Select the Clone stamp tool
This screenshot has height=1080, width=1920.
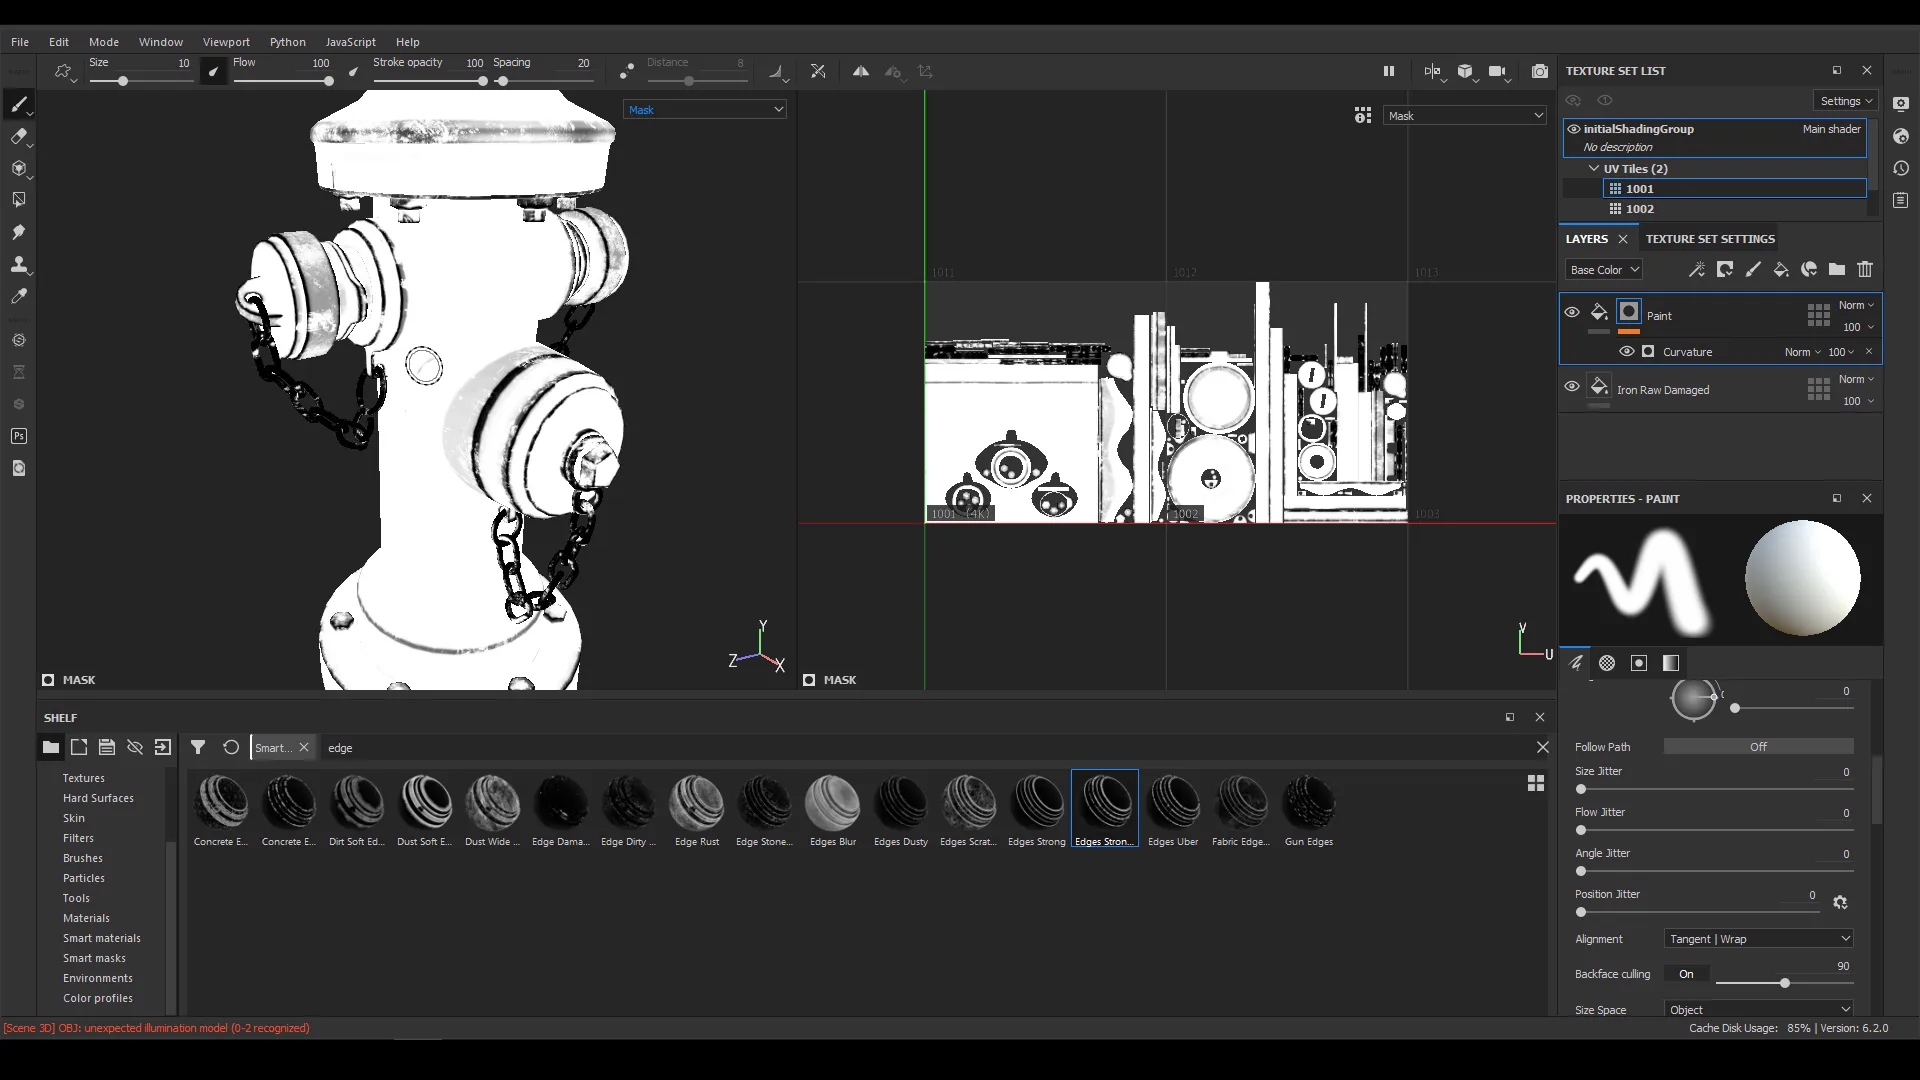click(19, 265)
